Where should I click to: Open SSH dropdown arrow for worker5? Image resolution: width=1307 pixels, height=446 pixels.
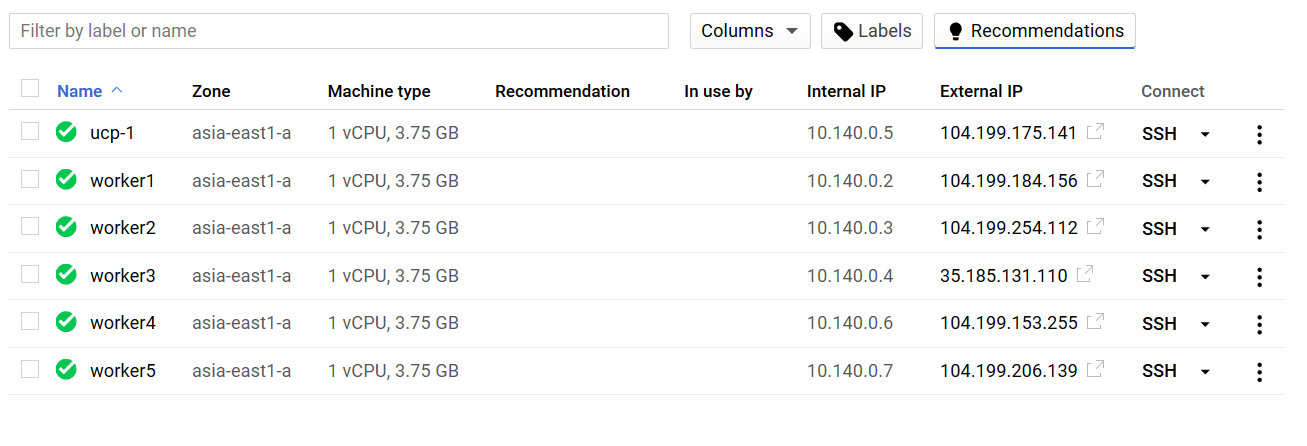click(1205, 371)
